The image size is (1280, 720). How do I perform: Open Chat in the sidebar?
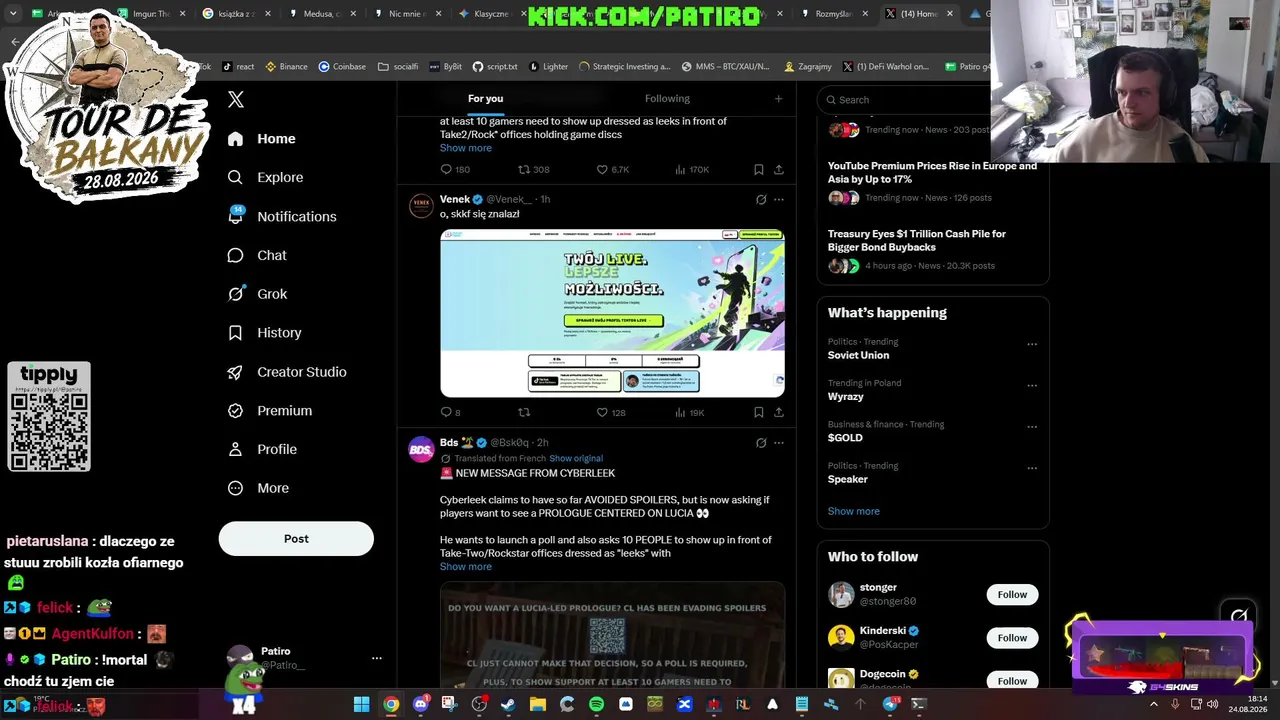pyautogui.click(x=257, y=255)
